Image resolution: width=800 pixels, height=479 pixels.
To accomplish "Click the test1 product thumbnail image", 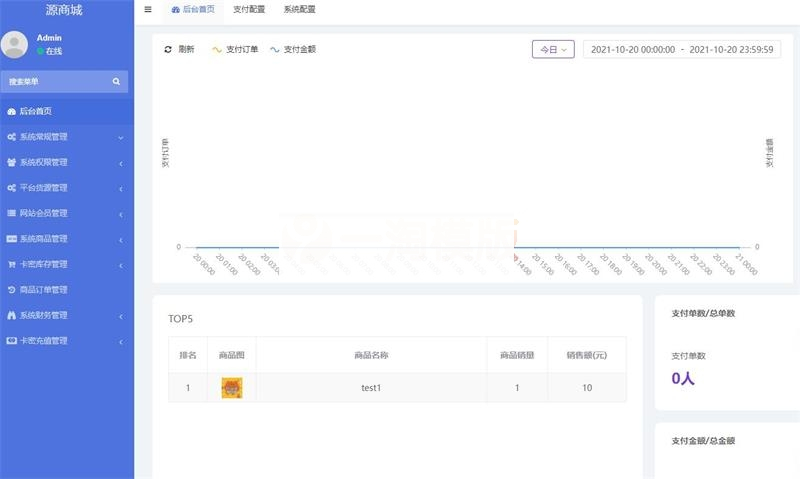I will tap(231, 388).
